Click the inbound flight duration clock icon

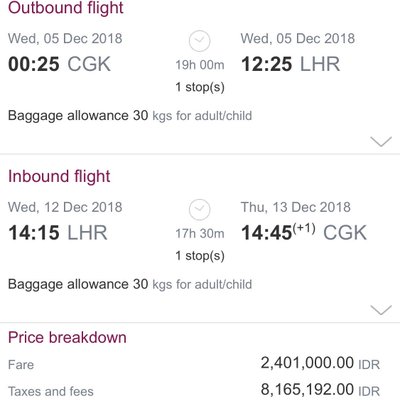click(199, 210)
